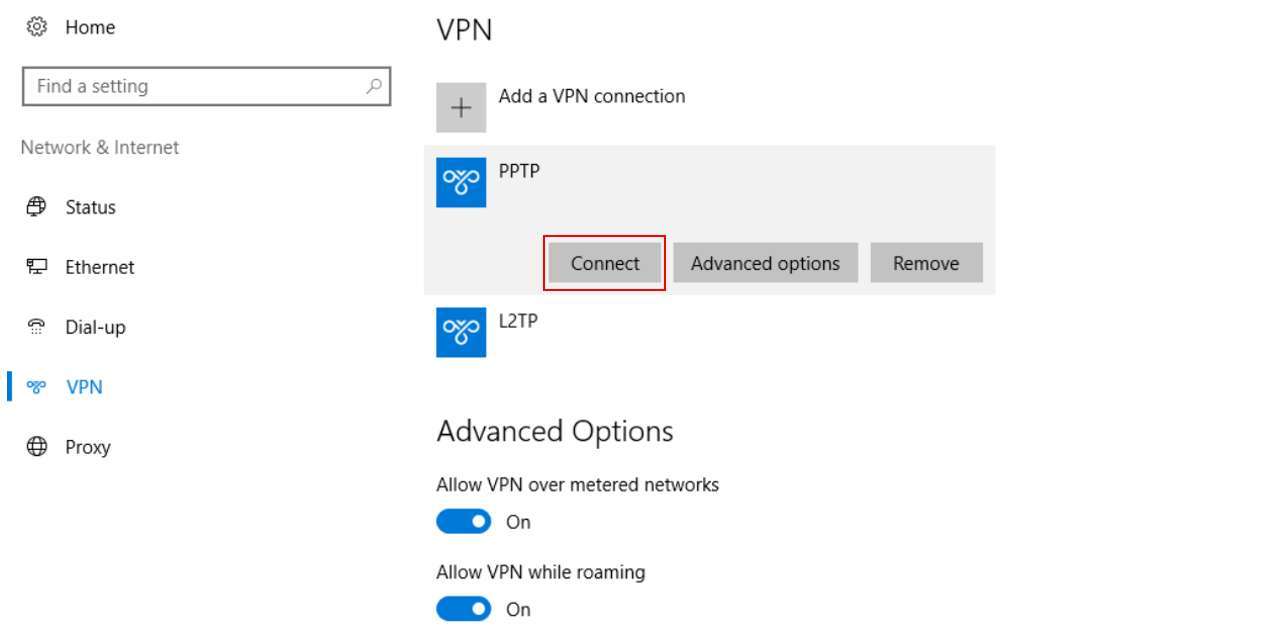Screen dimensions: 1276x639
Task: Remove the PPTP connection
Action: click(926, 263)
